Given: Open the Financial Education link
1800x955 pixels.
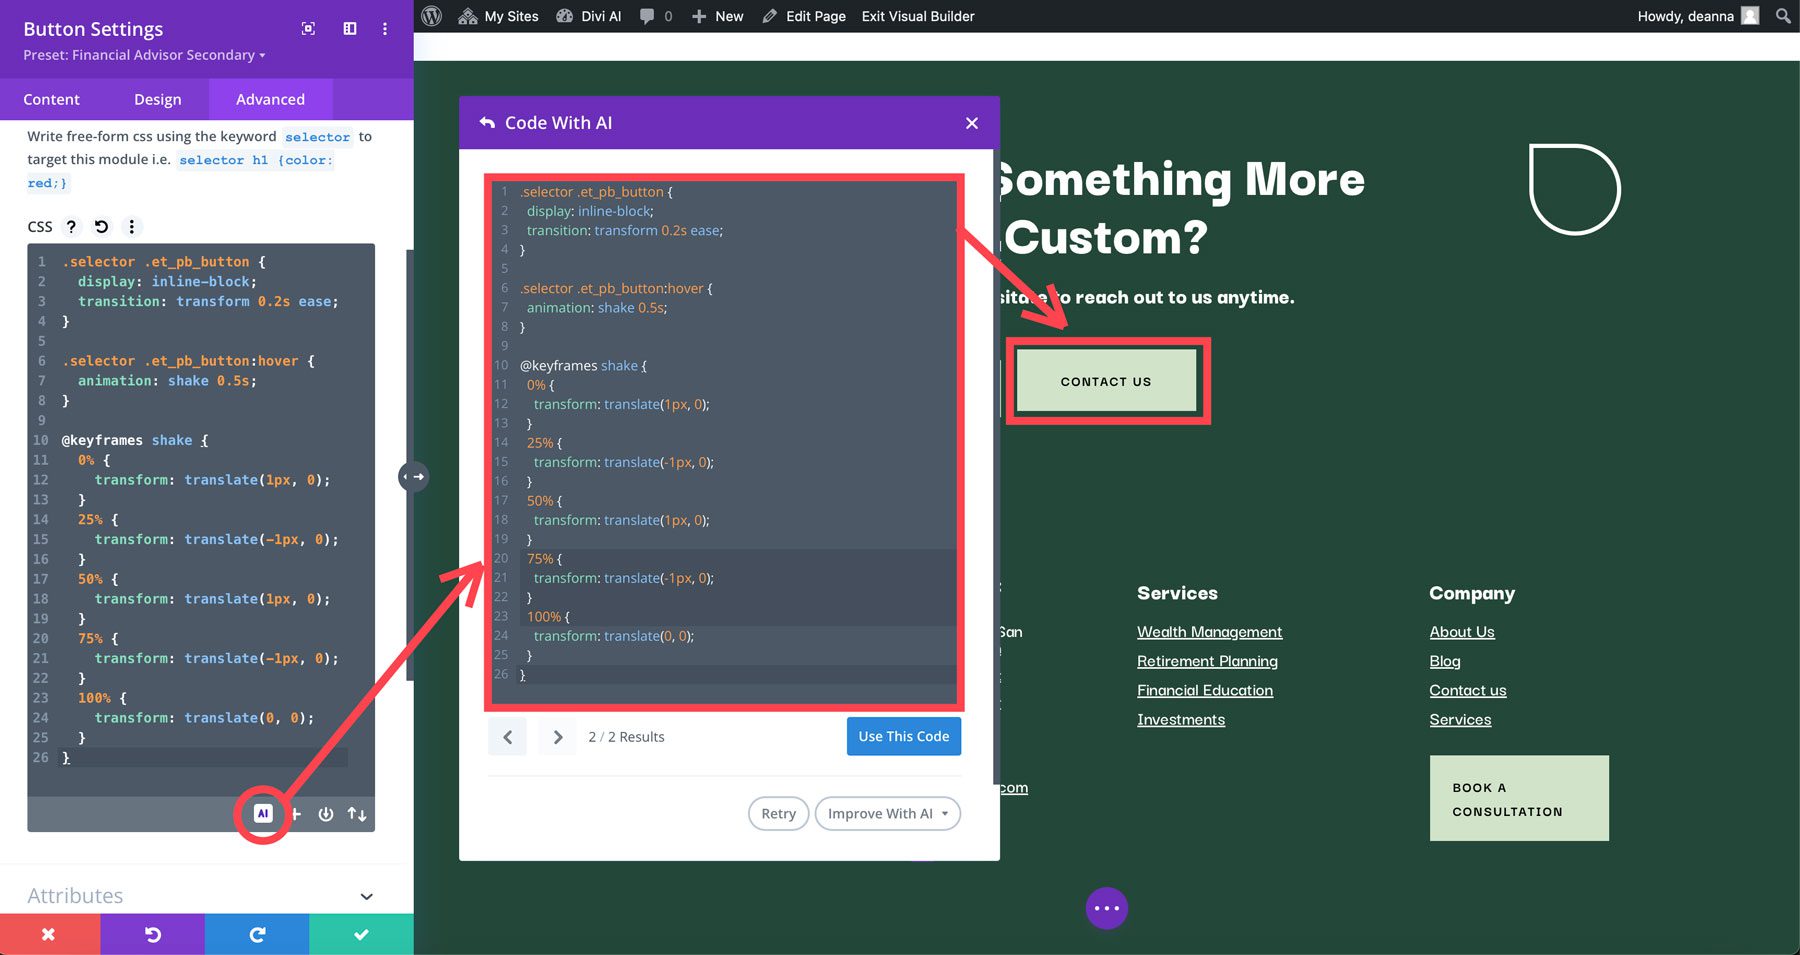Looking at the screenshot, I should [x=1205, y=690].
